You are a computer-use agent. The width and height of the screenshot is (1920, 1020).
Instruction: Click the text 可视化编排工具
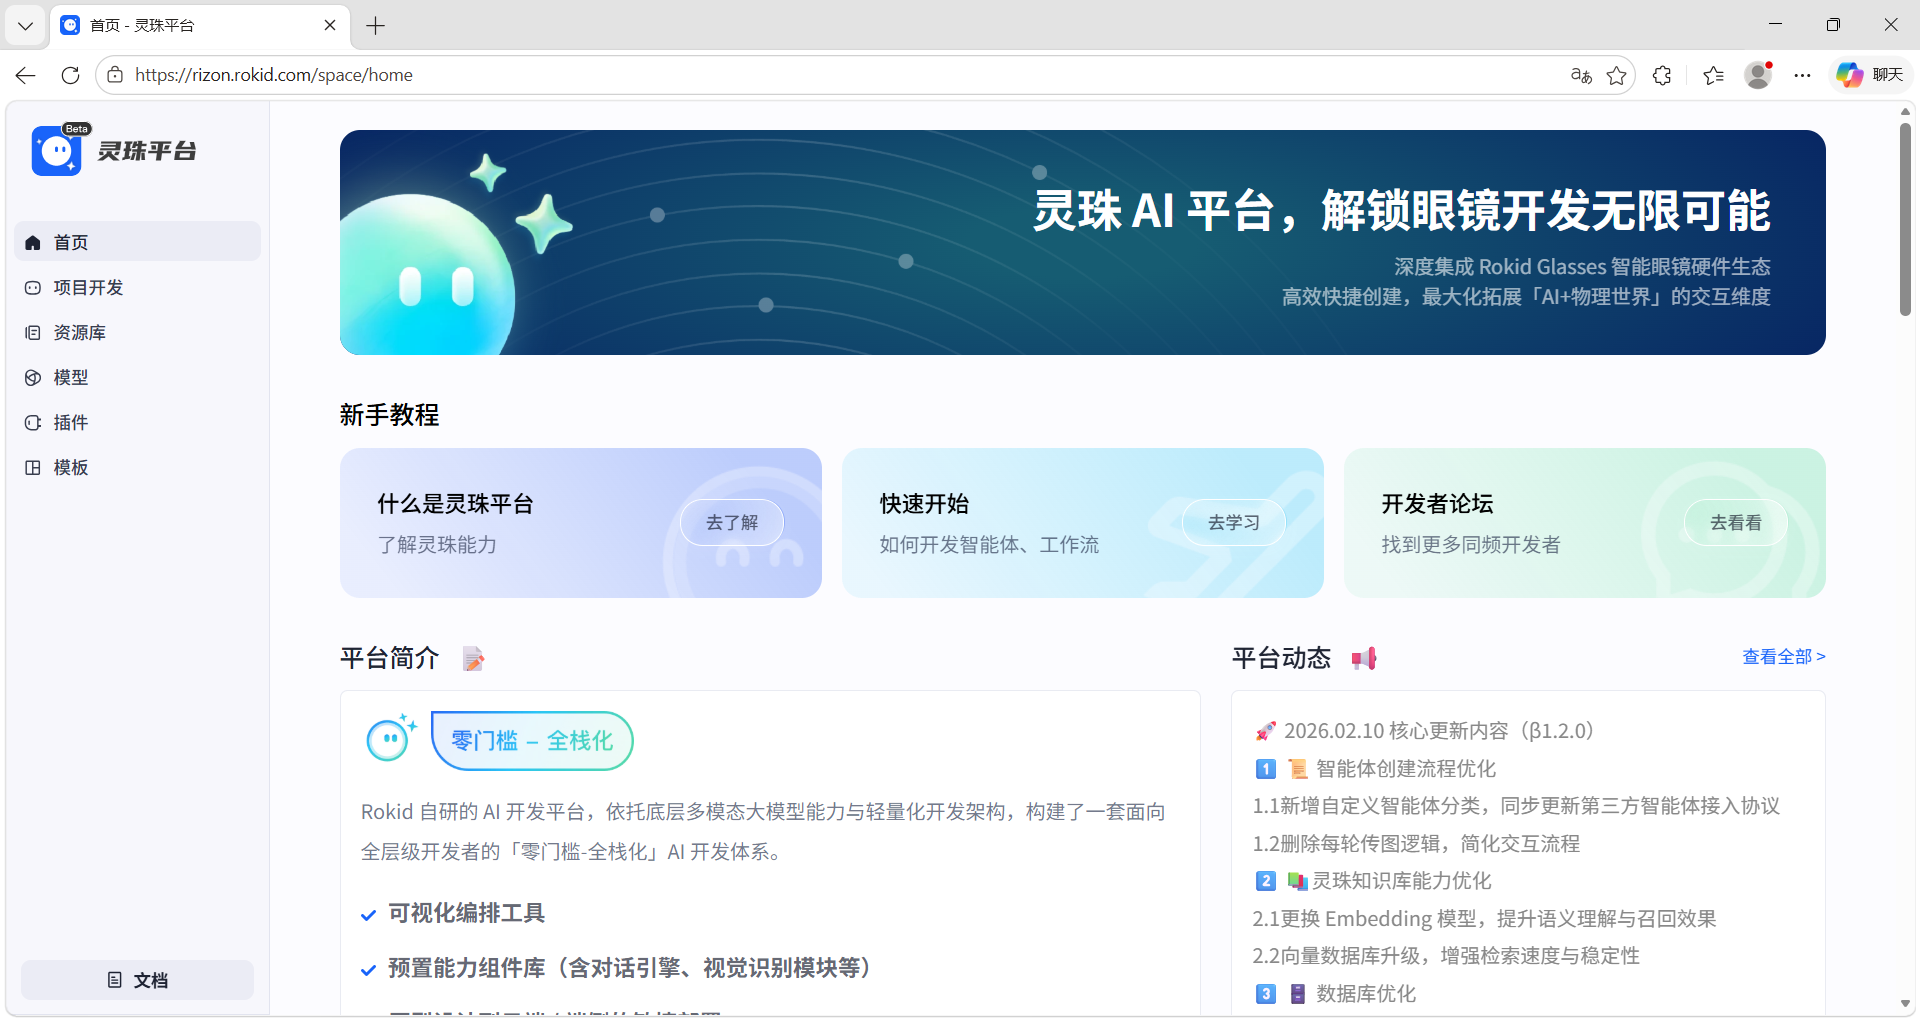tap(466, 913)
